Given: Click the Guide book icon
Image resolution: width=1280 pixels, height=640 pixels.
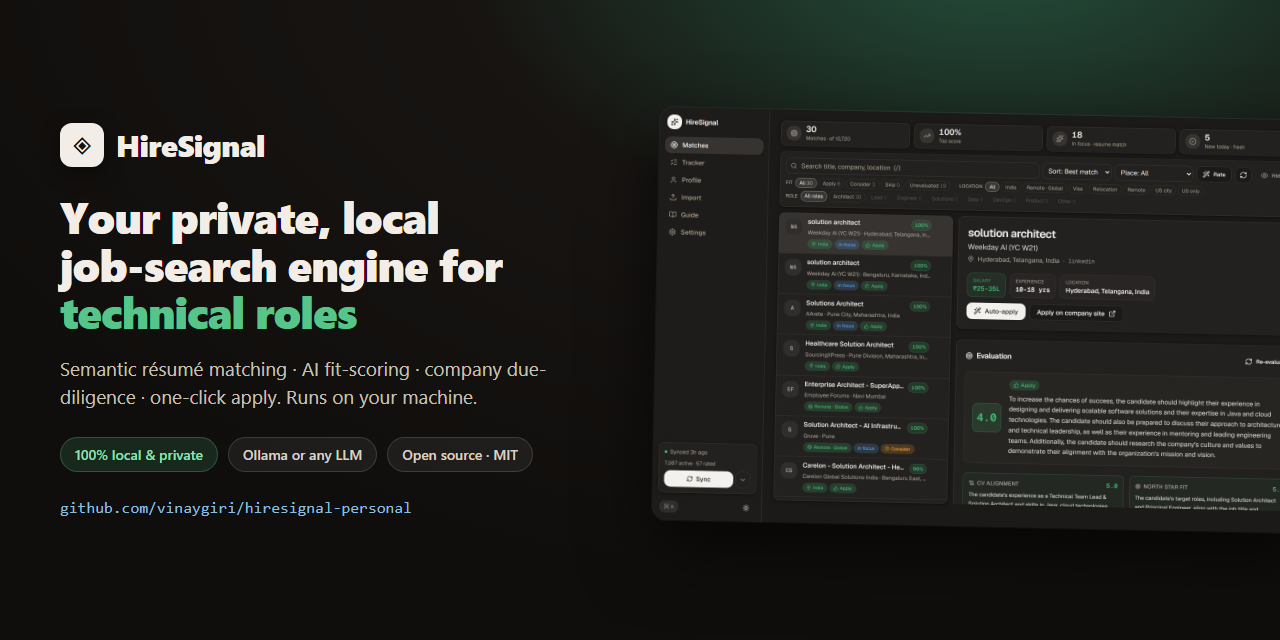Looking at the screenshot, I should [x=673, y=215].
